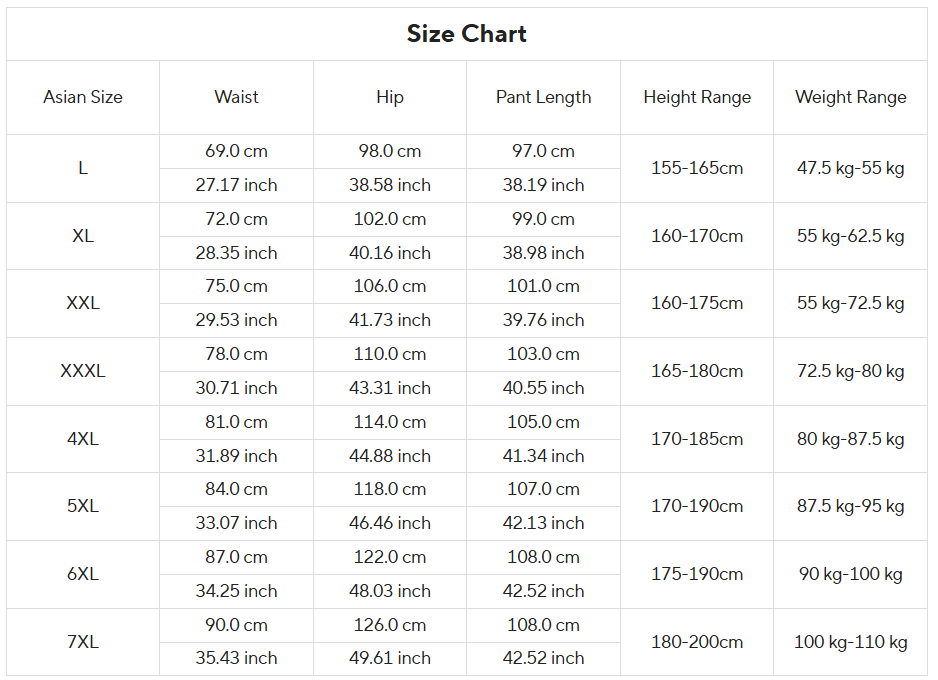Click the Height Range header
Image resolution: width=938 pixels, height=680 pixels.
point(697,97)
